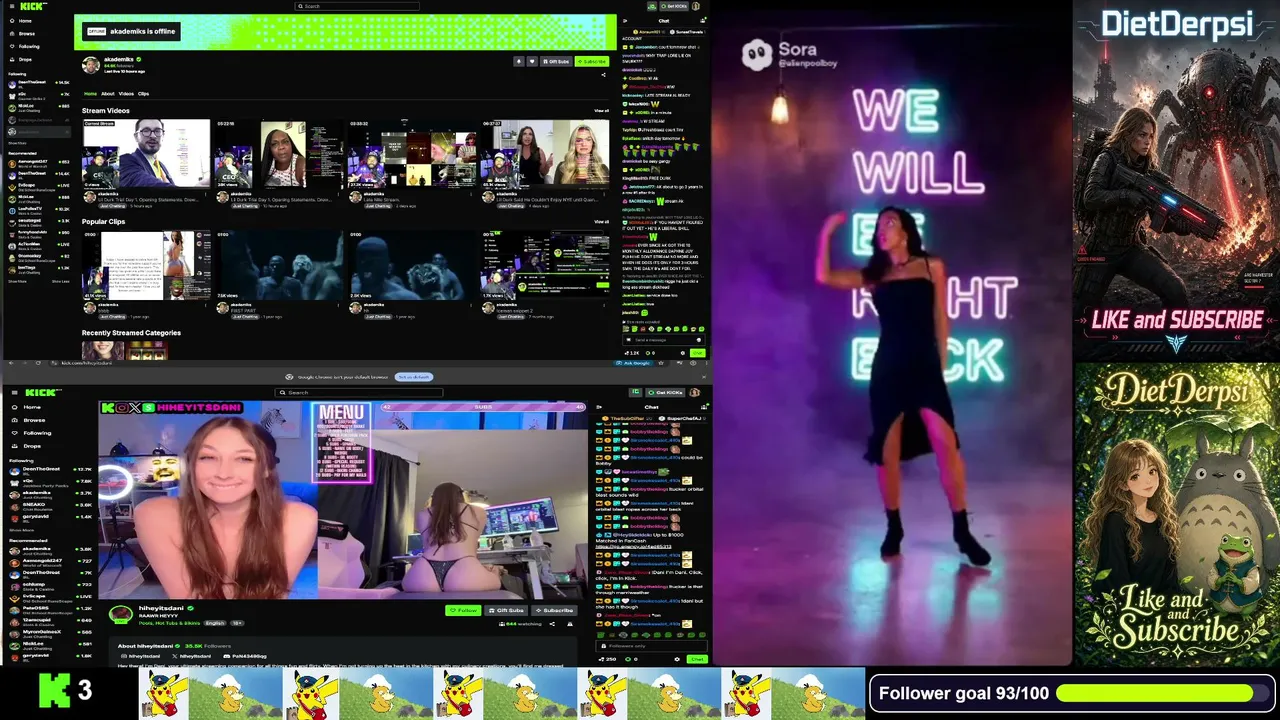1280x720 pixels.
Task: Open the 06:37:27 stream video thumbnail
Action: (x=545, y=153)
